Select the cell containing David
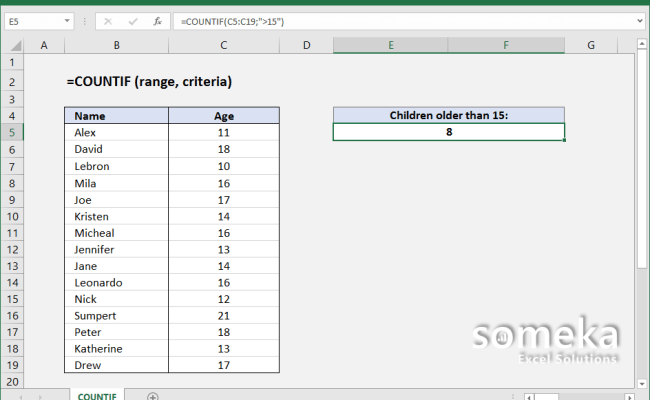Viewport: 650px width, 400px height. (x=116, y=149)
